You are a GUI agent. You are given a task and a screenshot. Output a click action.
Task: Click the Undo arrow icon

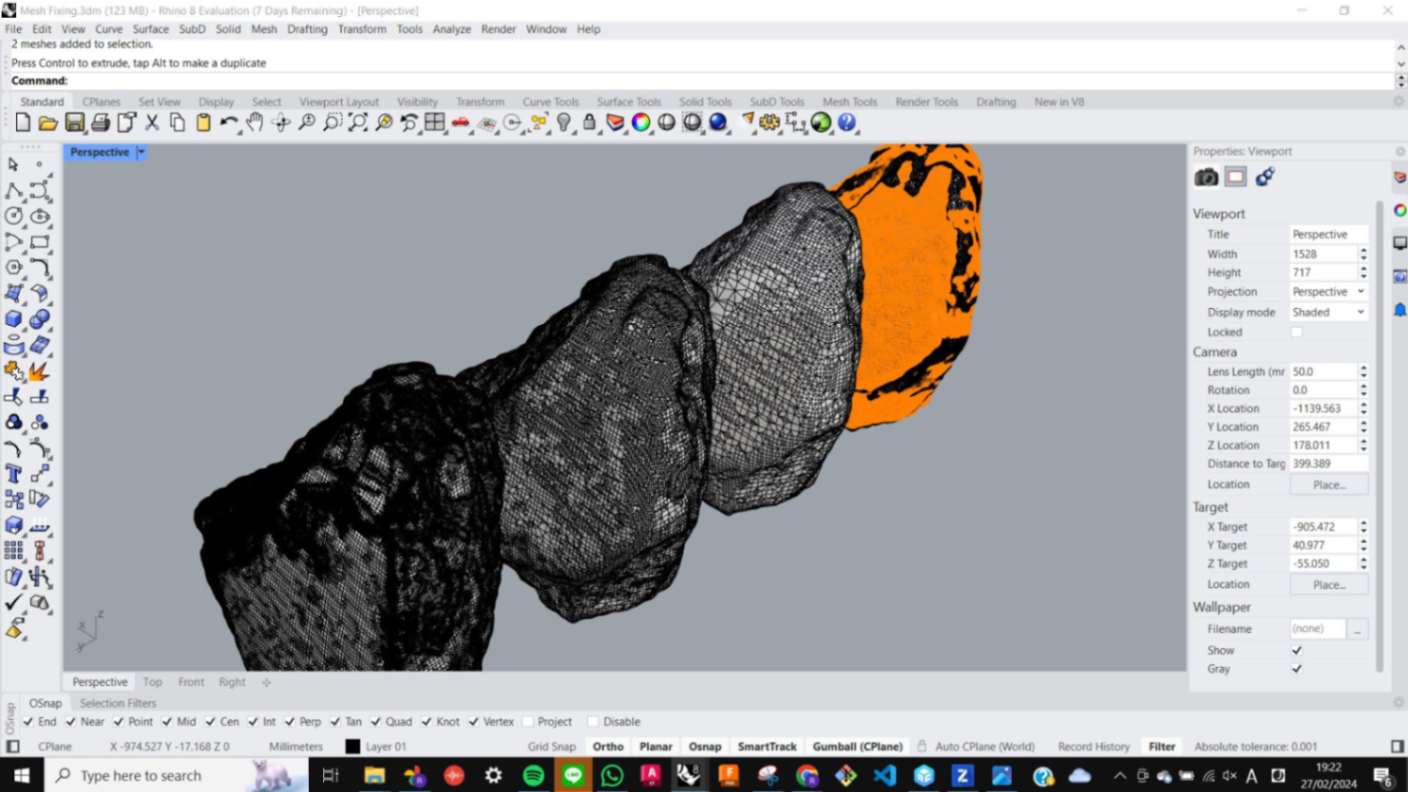[x=229, y=123]
